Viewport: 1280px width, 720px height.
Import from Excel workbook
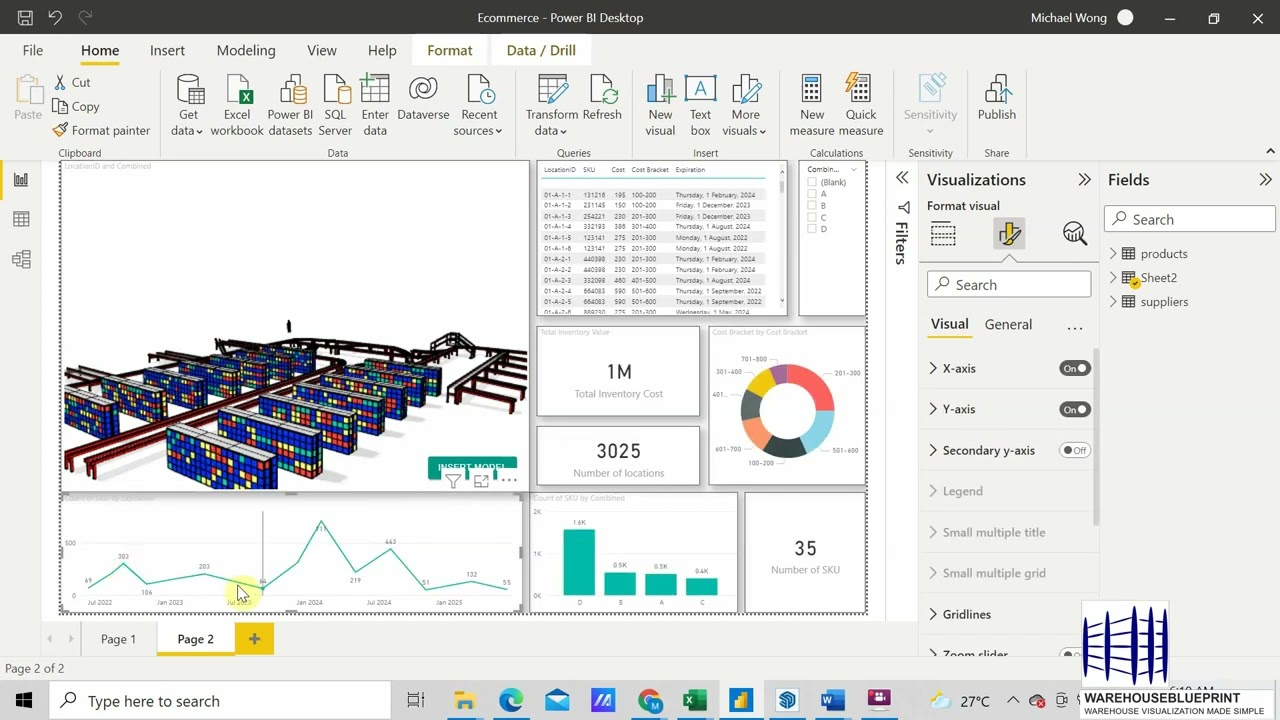[237, 106]
